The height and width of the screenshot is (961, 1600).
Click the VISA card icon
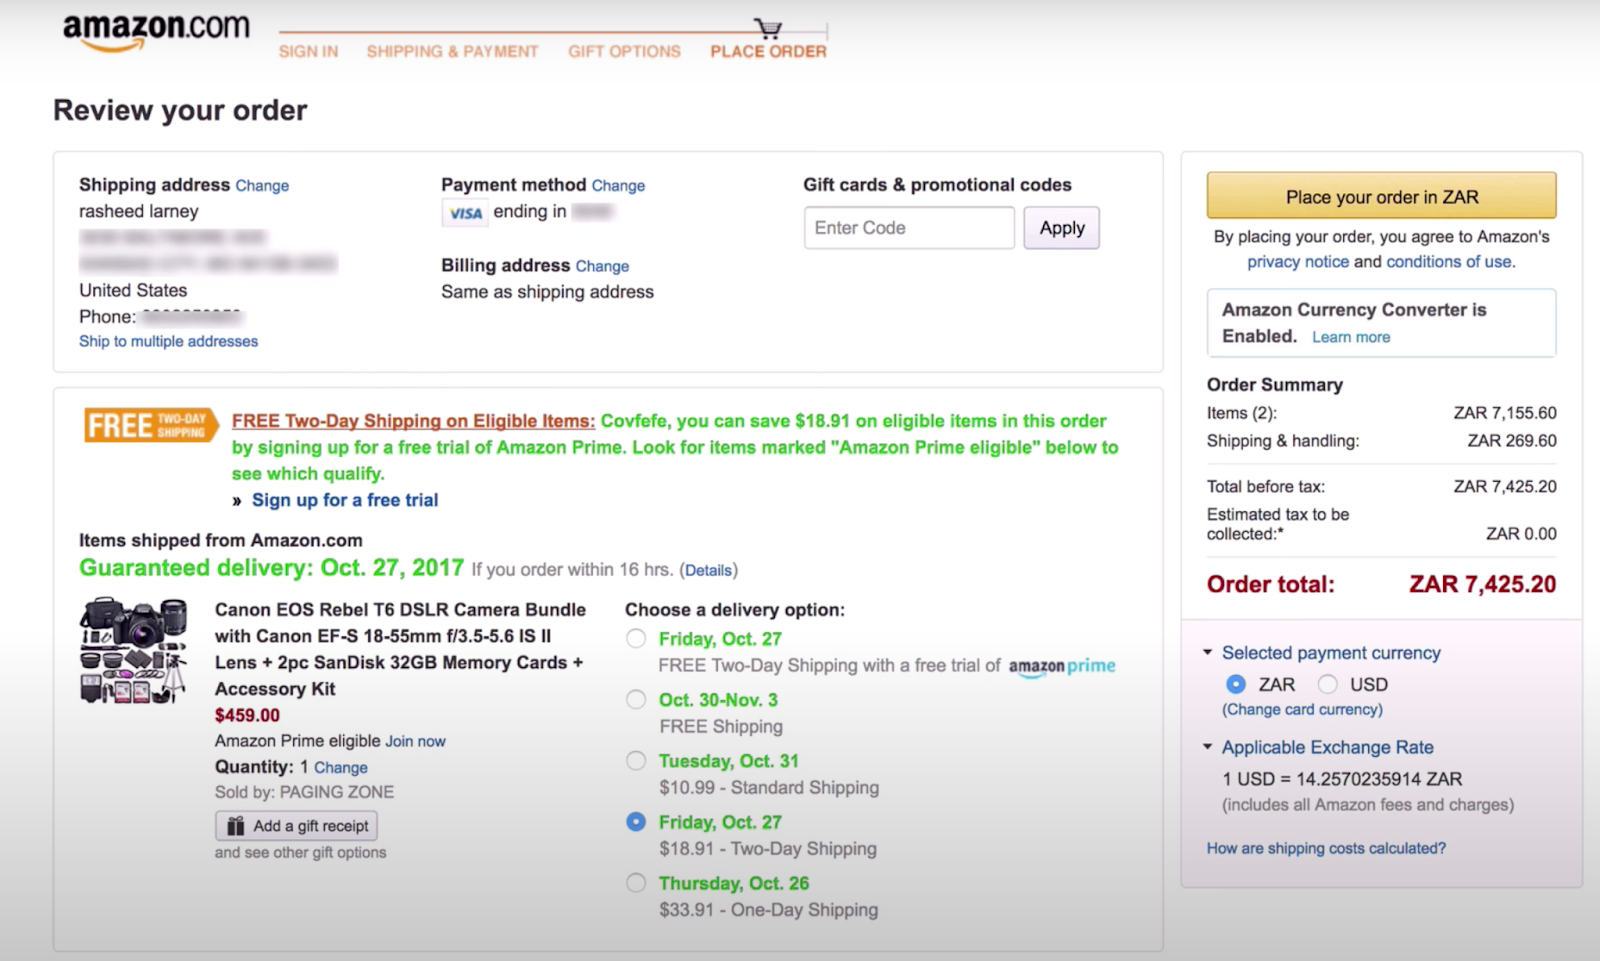pyautogui.click(x=464, y=212)
